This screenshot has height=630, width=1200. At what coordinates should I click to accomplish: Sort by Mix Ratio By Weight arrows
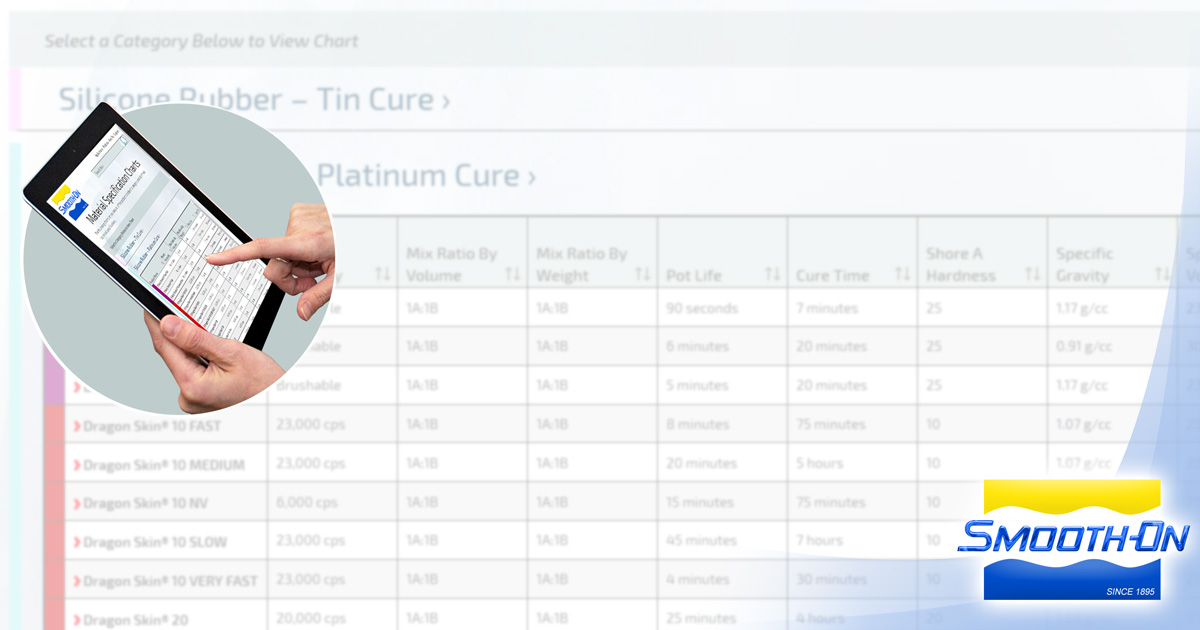click(x=643, y=275)
